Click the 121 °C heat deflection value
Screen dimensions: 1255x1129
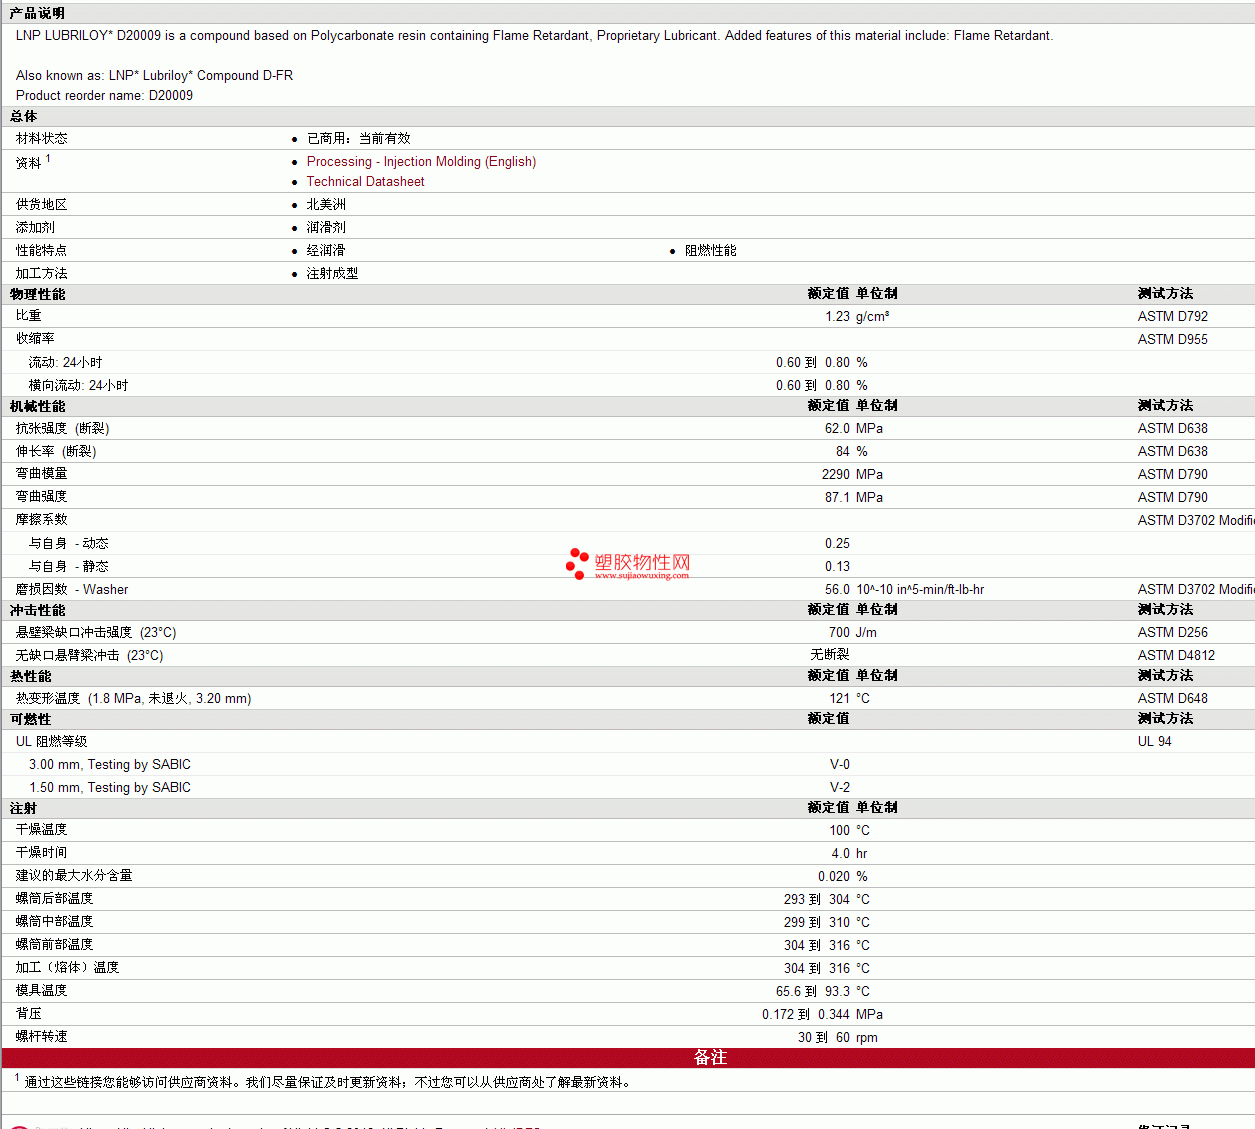click(849, 699)
